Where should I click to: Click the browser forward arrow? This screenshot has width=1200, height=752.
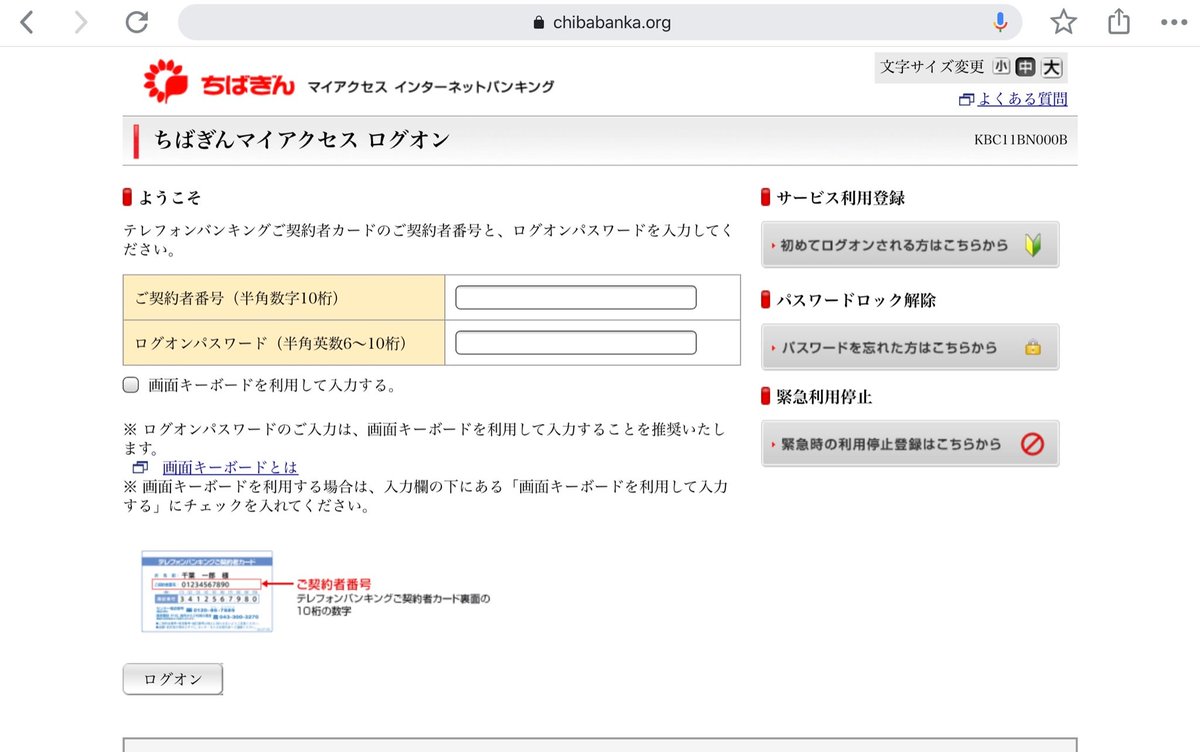(x=81, y=22)
